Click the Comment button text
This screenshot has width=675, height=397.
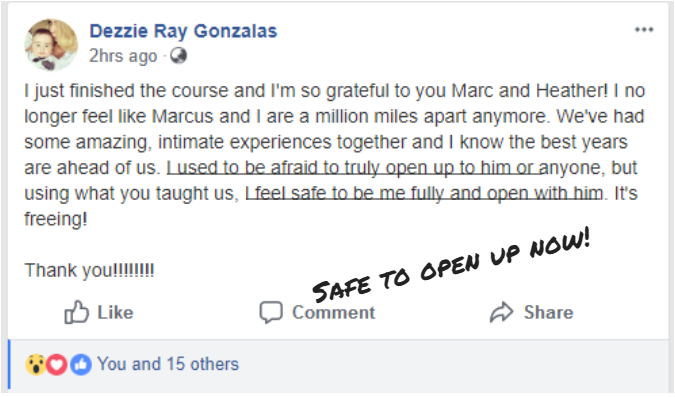334,313
